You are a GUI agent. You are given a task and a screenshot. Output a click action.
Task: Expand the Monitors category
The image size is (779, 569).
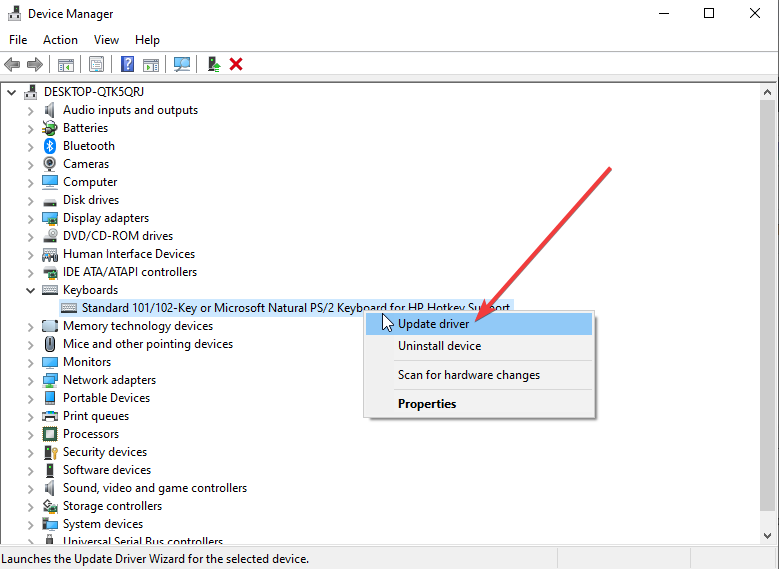coord(30,362)
